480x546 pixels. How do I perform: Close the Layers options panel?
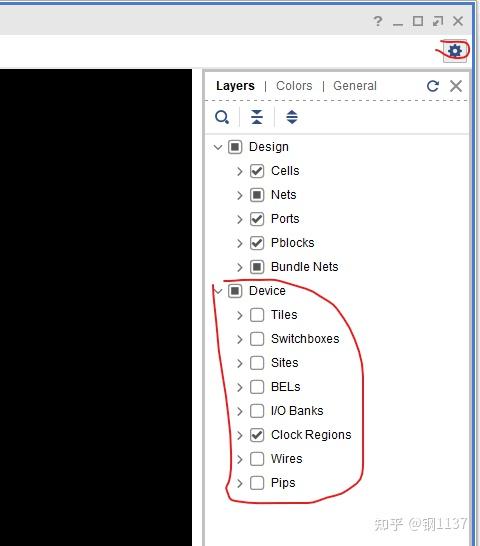pos(456,86)
